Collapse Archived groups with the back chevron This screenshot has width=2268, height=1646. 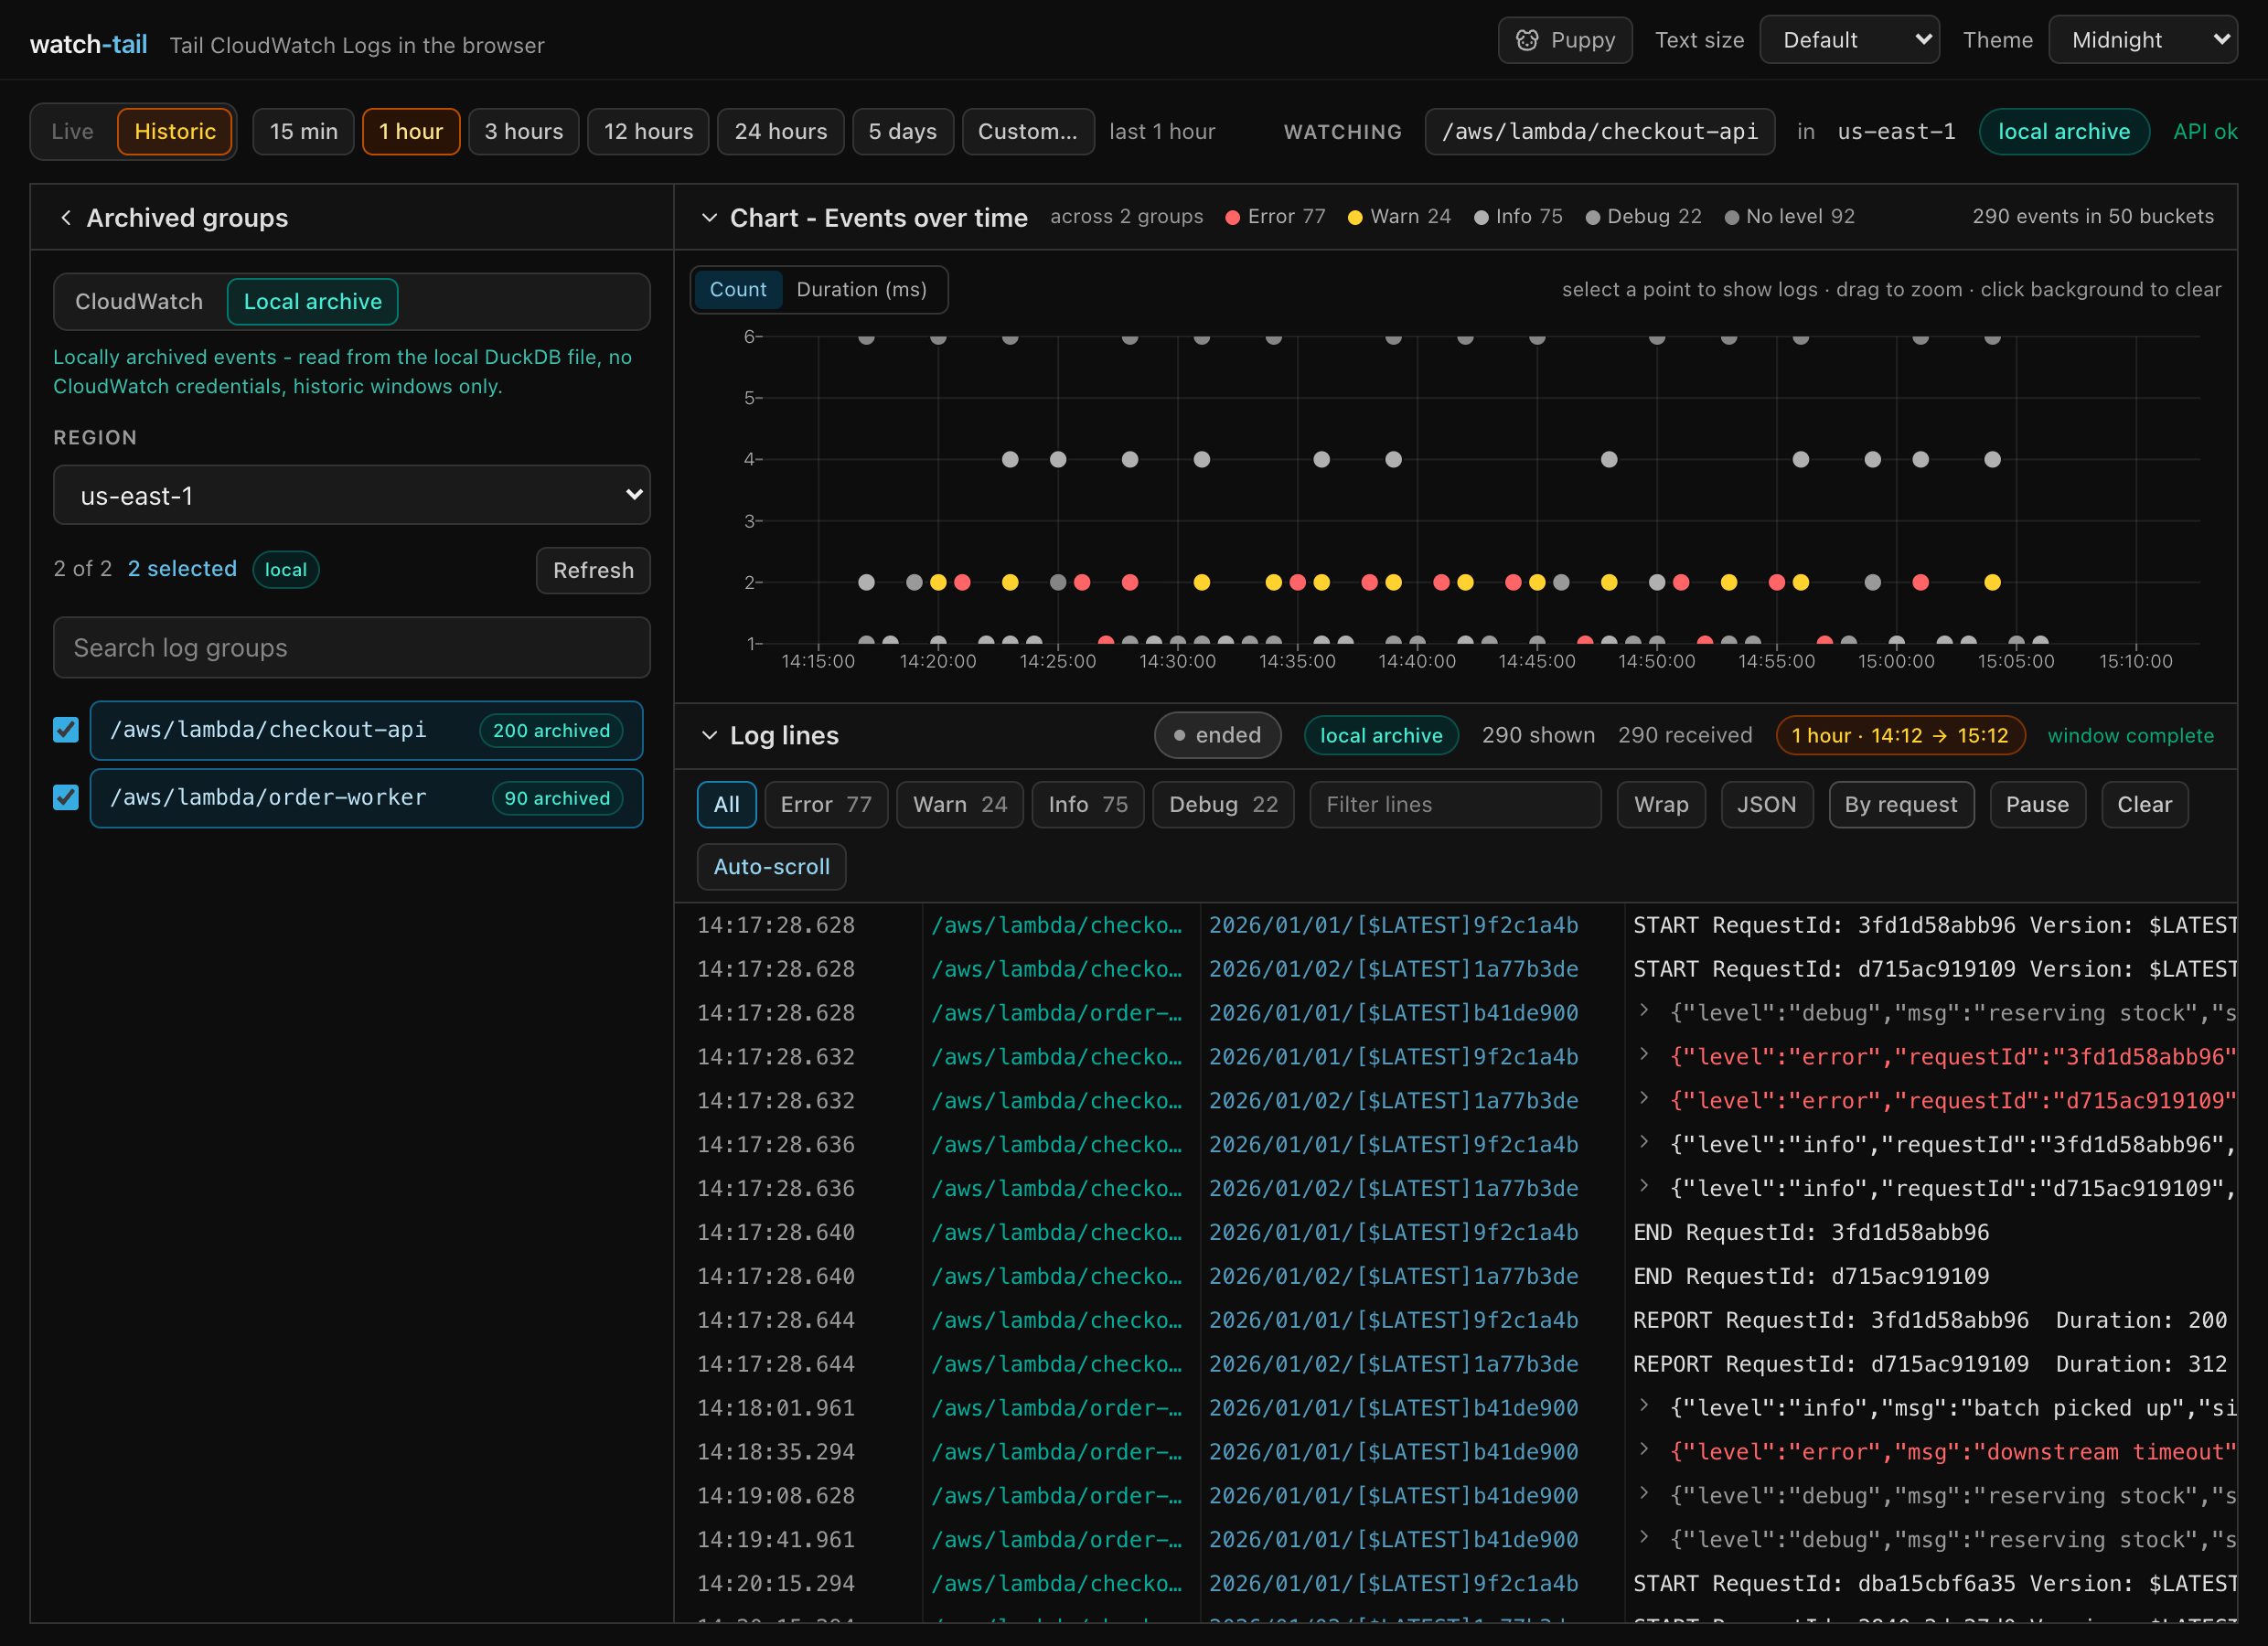(x=66, y=218)
